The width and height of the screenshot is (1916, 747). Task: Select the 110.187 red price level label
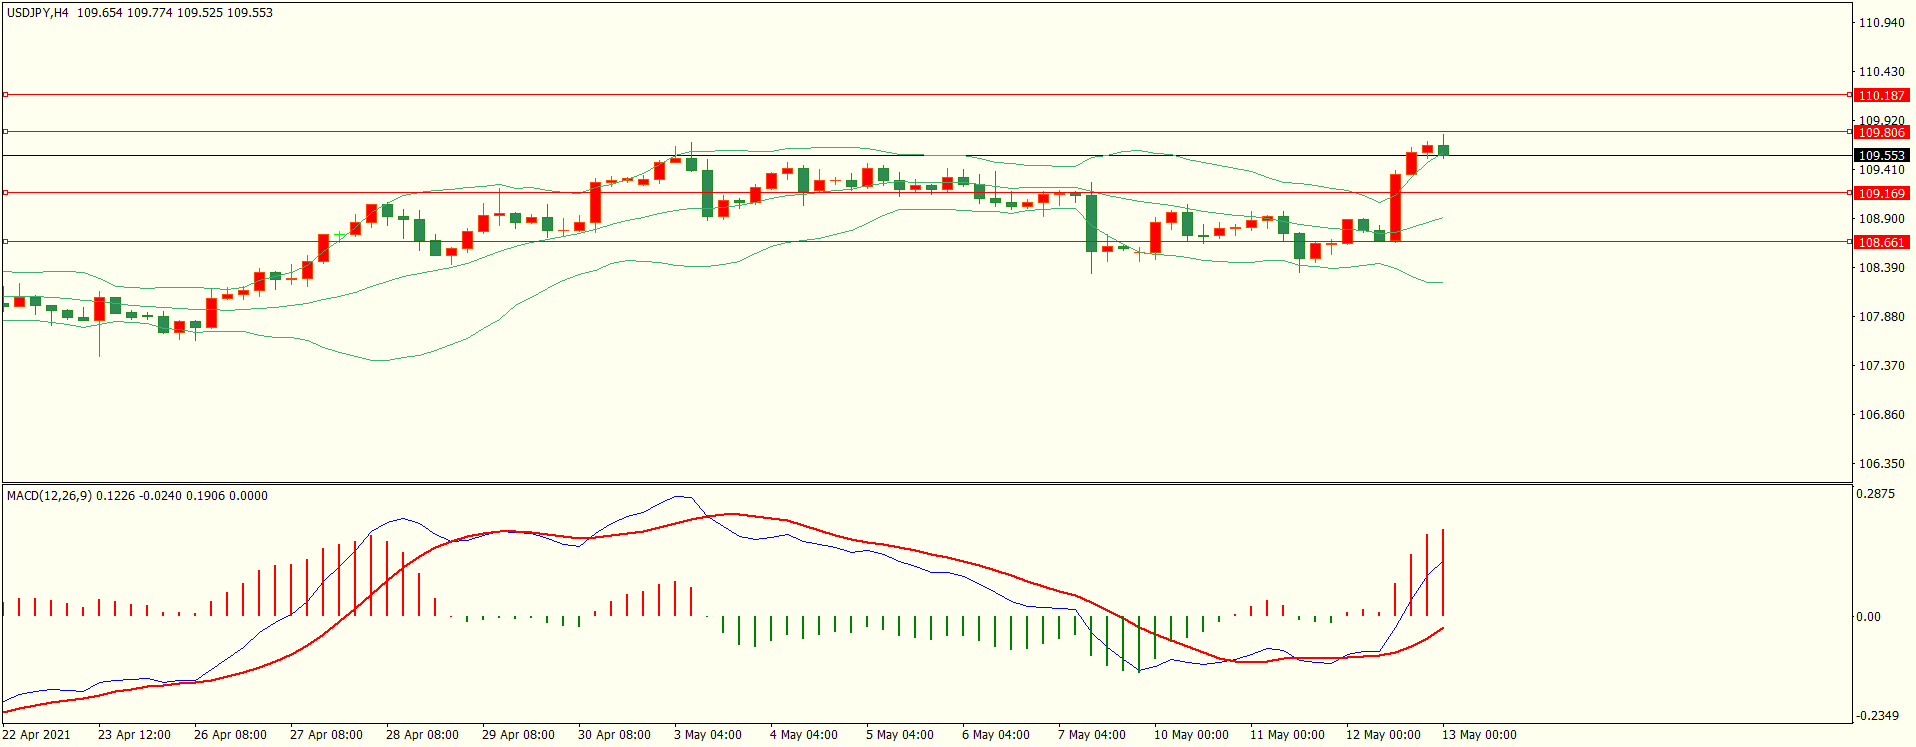[x=1881, y=95]
